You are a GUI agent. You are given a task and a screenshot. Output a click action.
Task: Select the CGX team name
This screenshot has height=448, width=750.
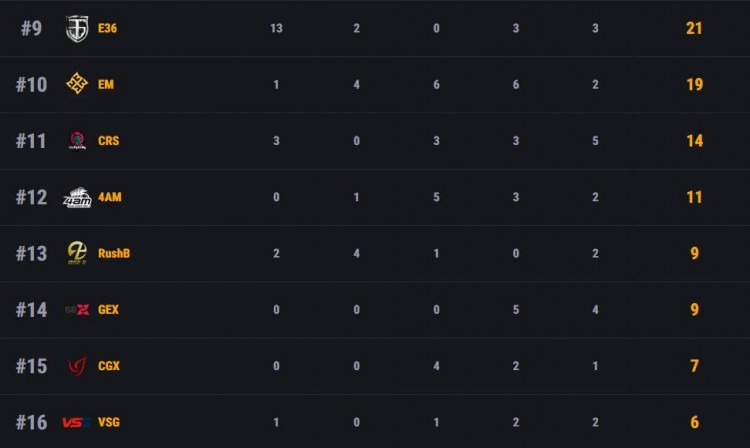[109, 366]
